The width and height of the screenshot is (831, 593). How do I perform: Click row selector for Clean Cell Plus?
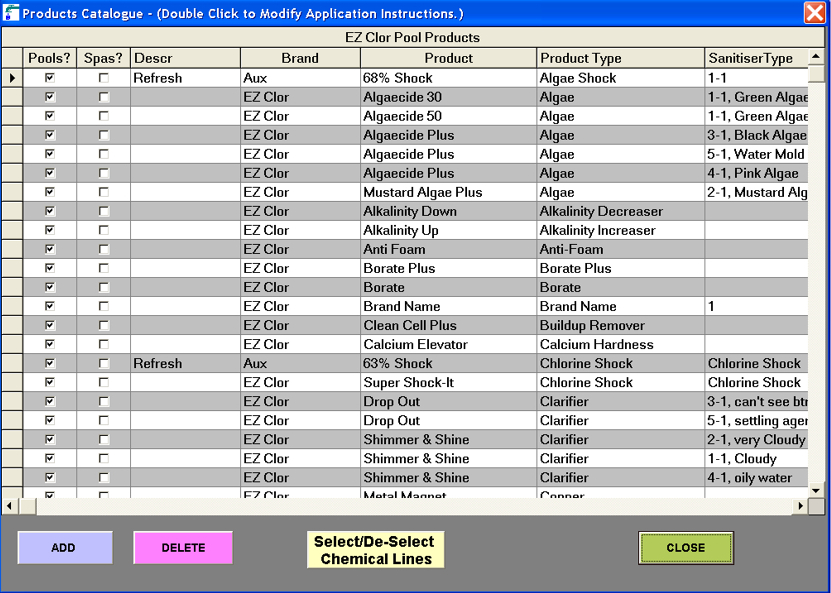pyautogui.click(x=12, y=325)
